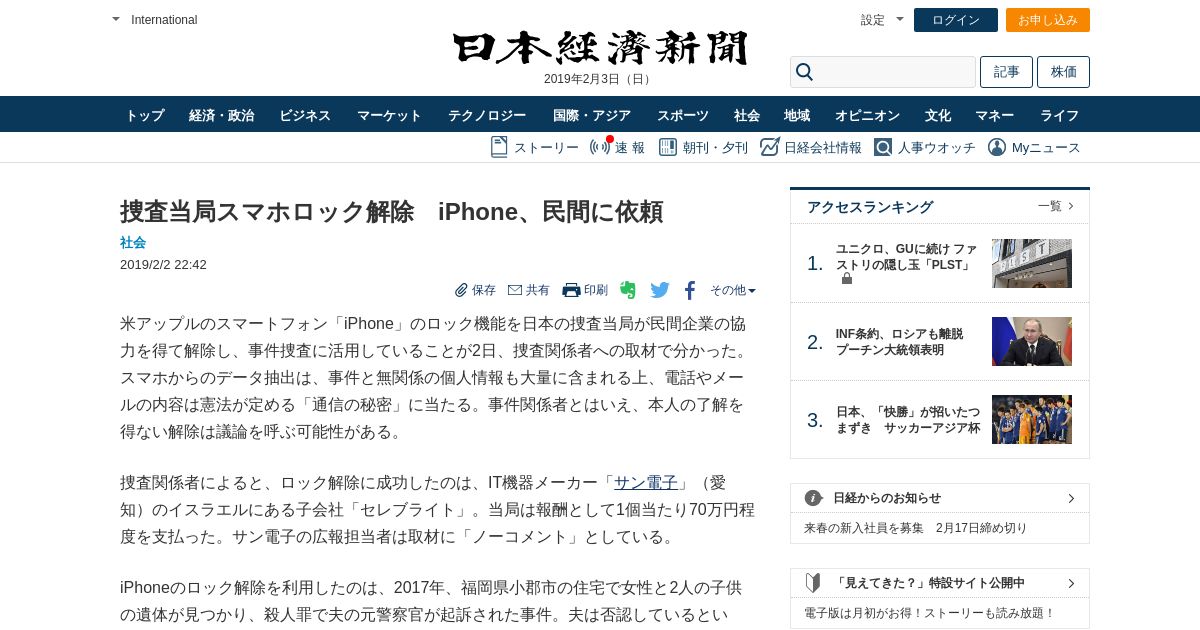Open ranking article INF条約、ロシアも離脱

(x=899, y=342)
